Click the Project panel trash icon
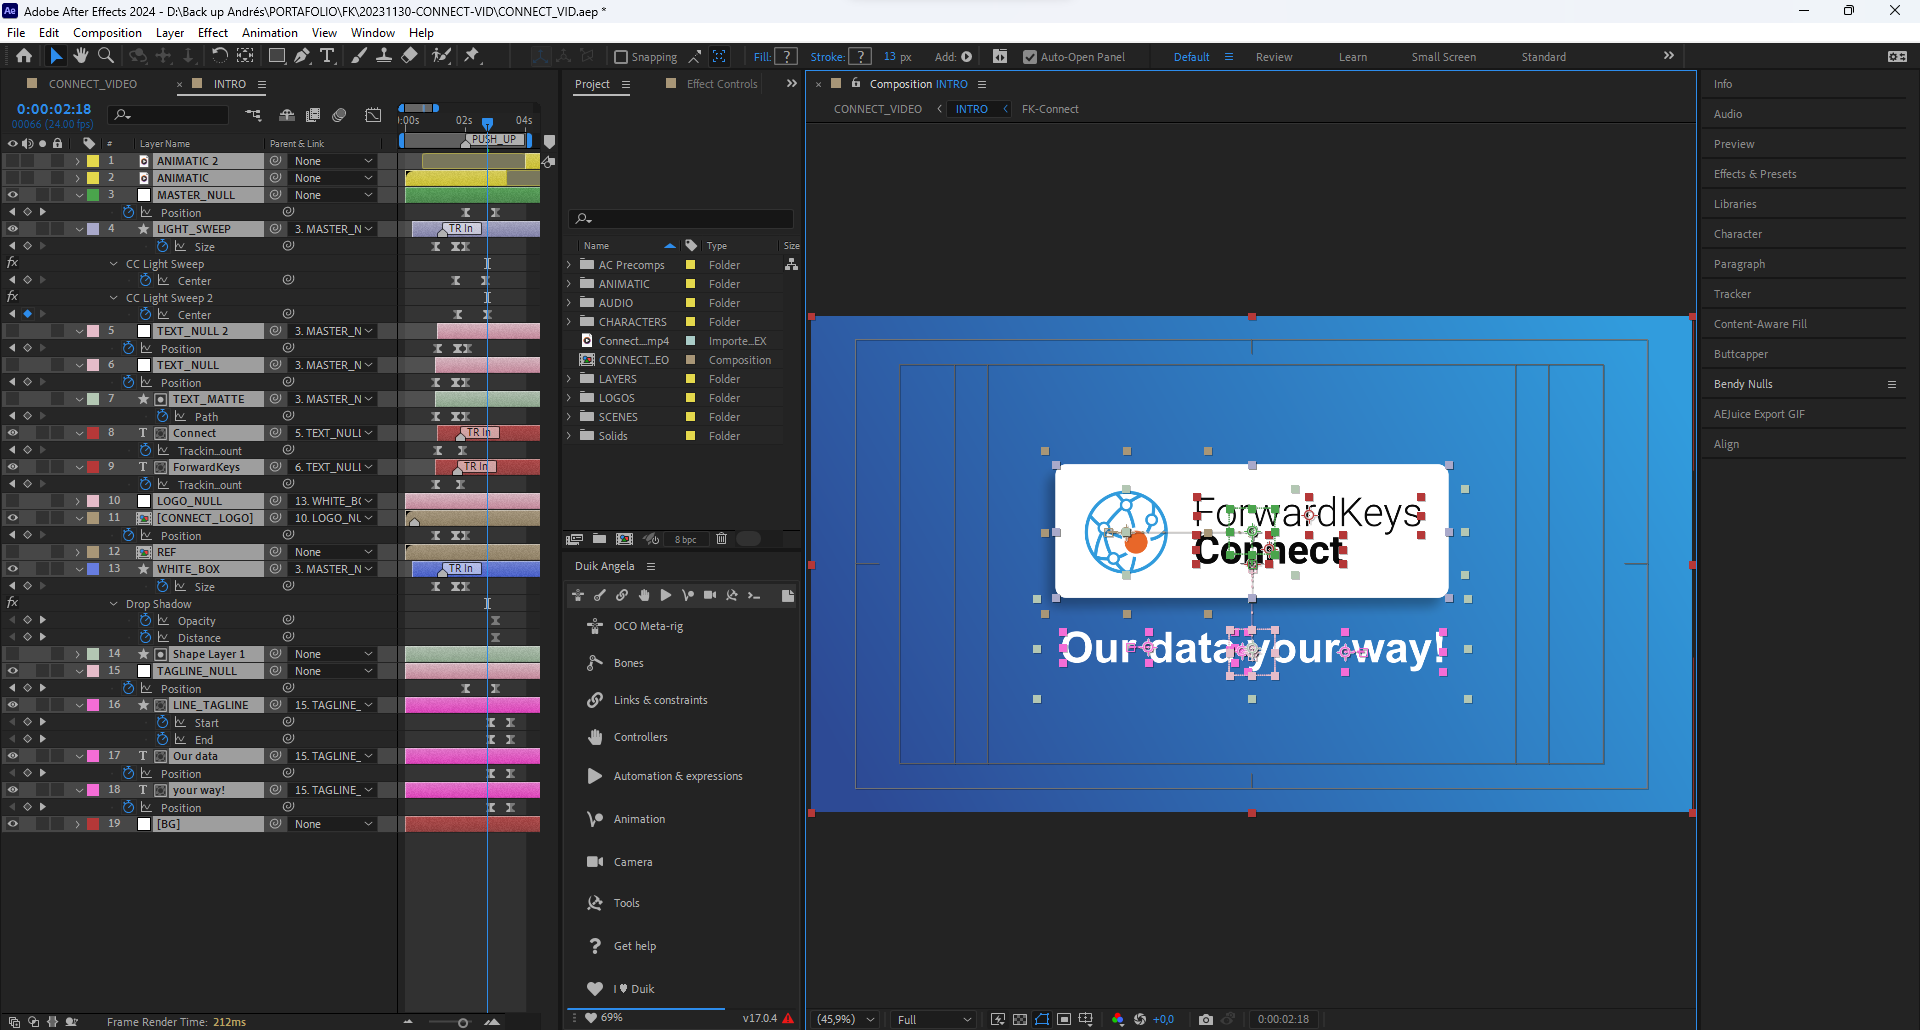 [x=721, y=539]
